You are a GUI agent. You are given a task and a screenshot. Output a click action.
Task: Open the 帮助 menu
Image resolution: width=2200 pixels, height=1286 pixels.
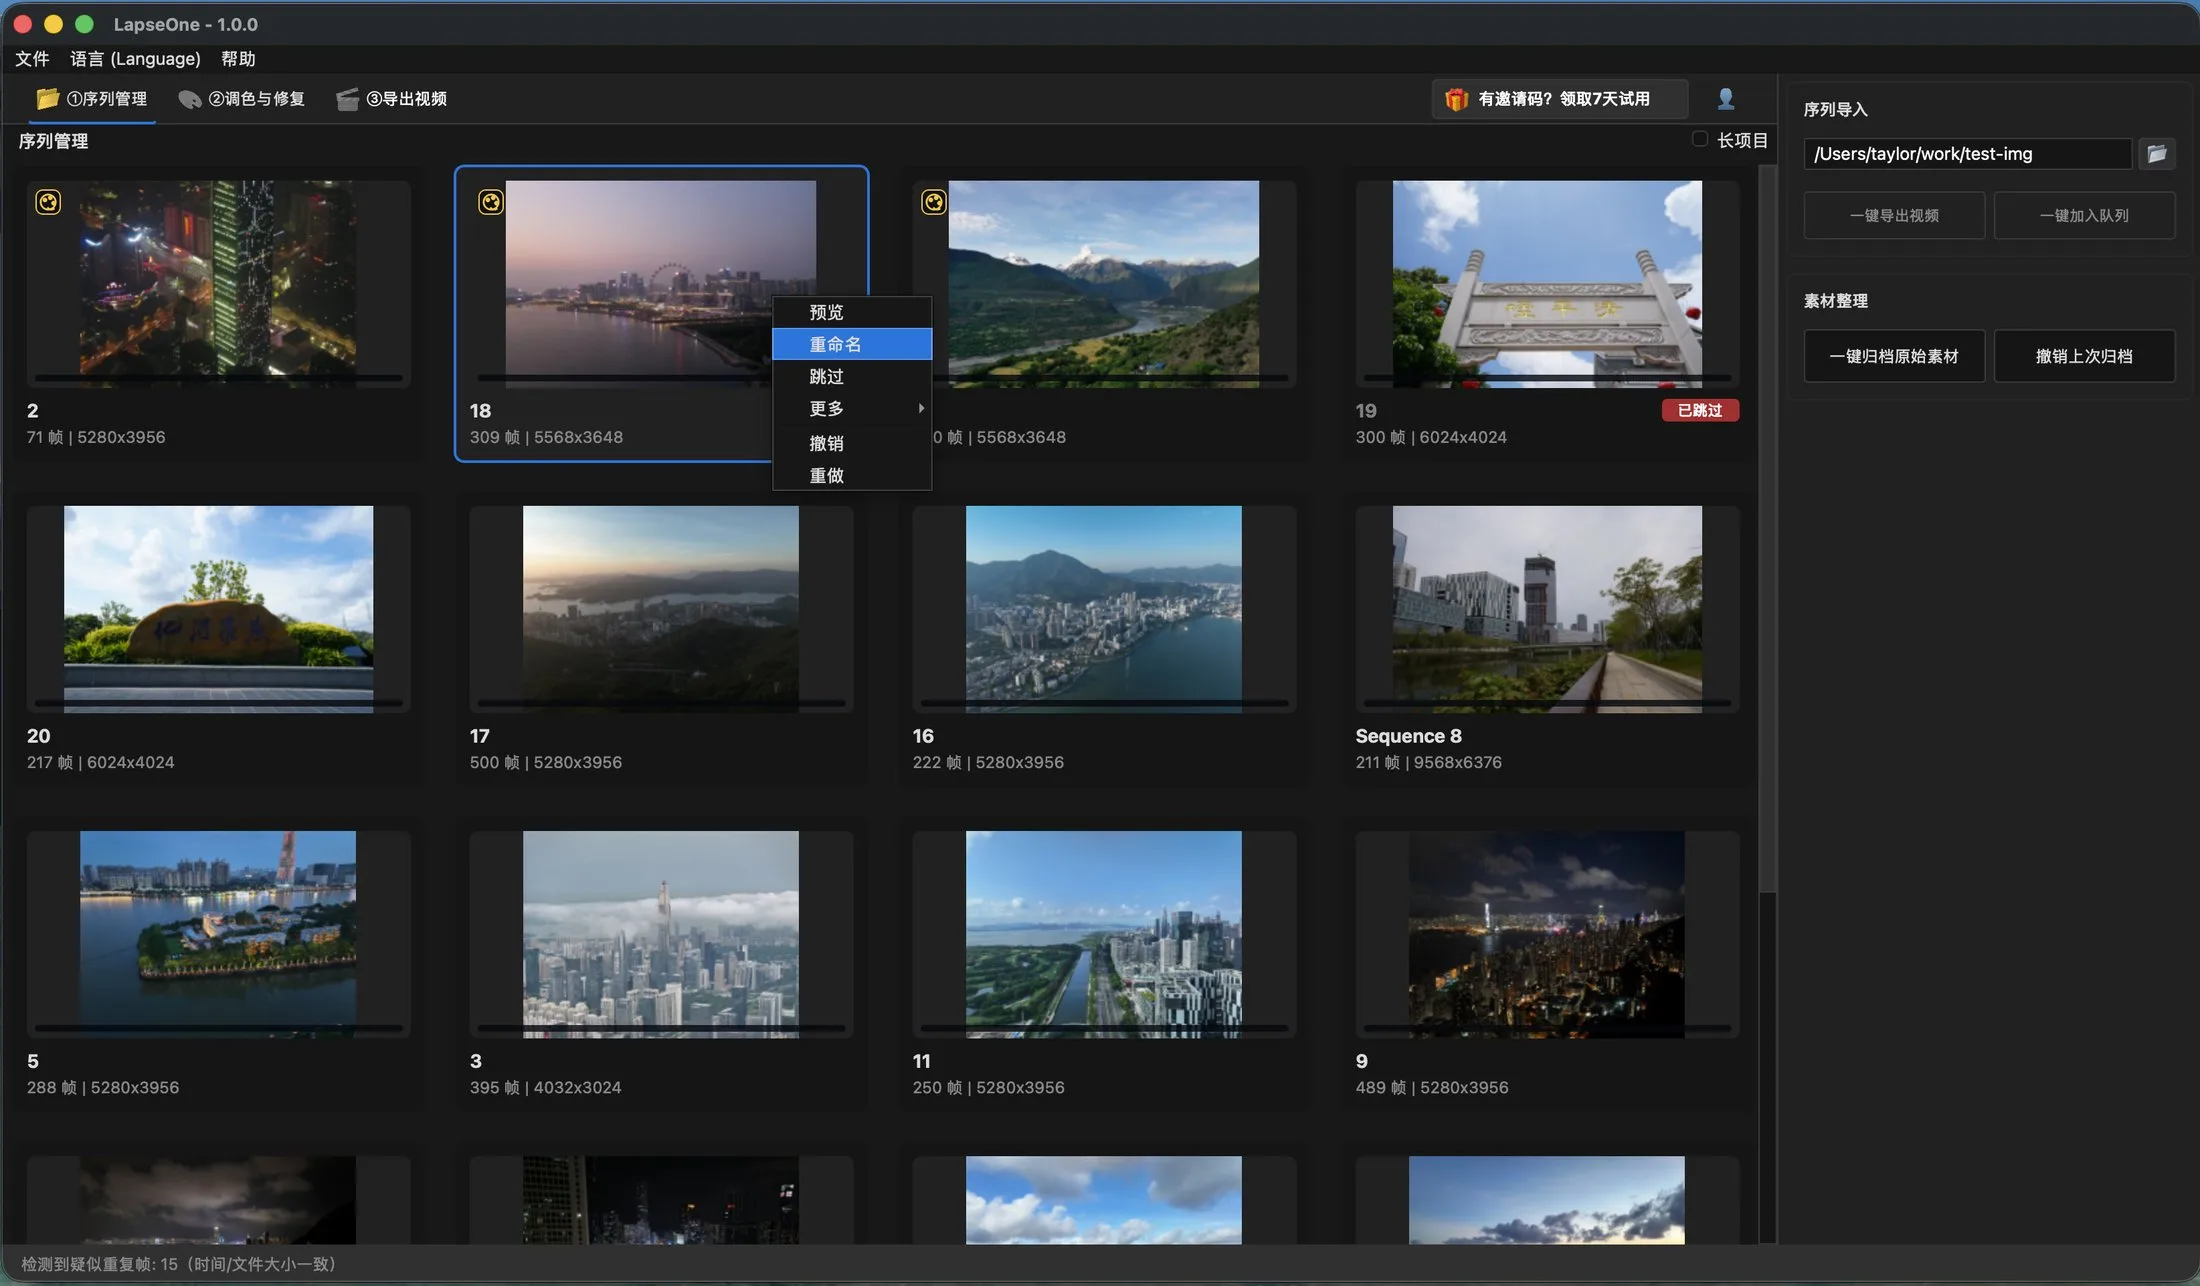click(238, 59)
